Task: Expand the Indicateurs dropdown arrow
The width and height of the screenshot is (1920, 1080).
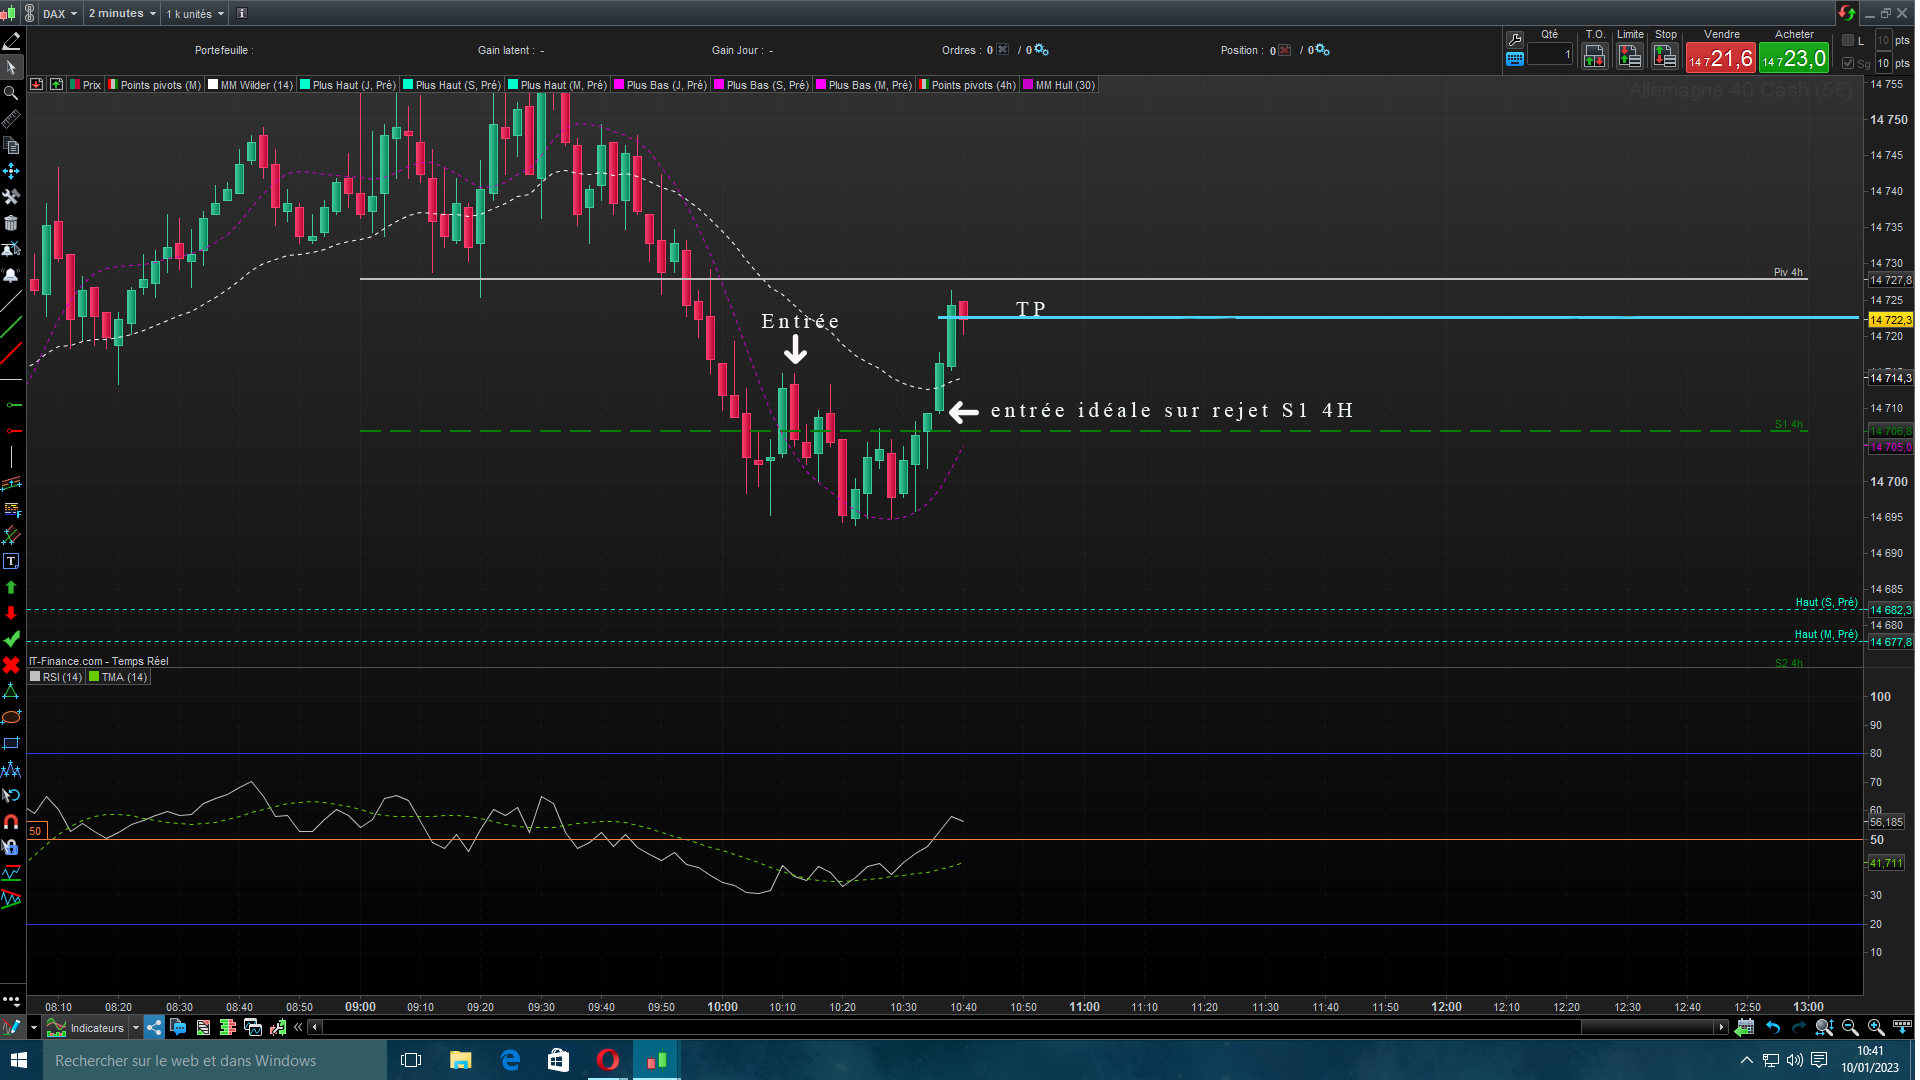Action: (x=136, y=1027)
